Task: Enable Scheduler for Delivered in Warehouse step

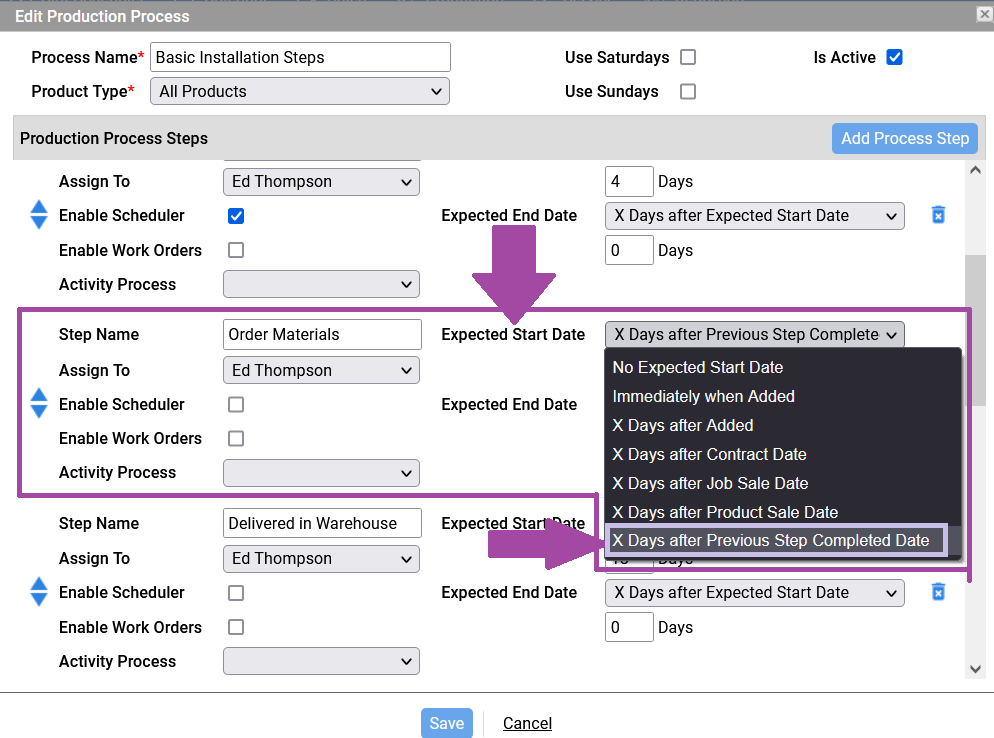Action: (x=236, y=592)
